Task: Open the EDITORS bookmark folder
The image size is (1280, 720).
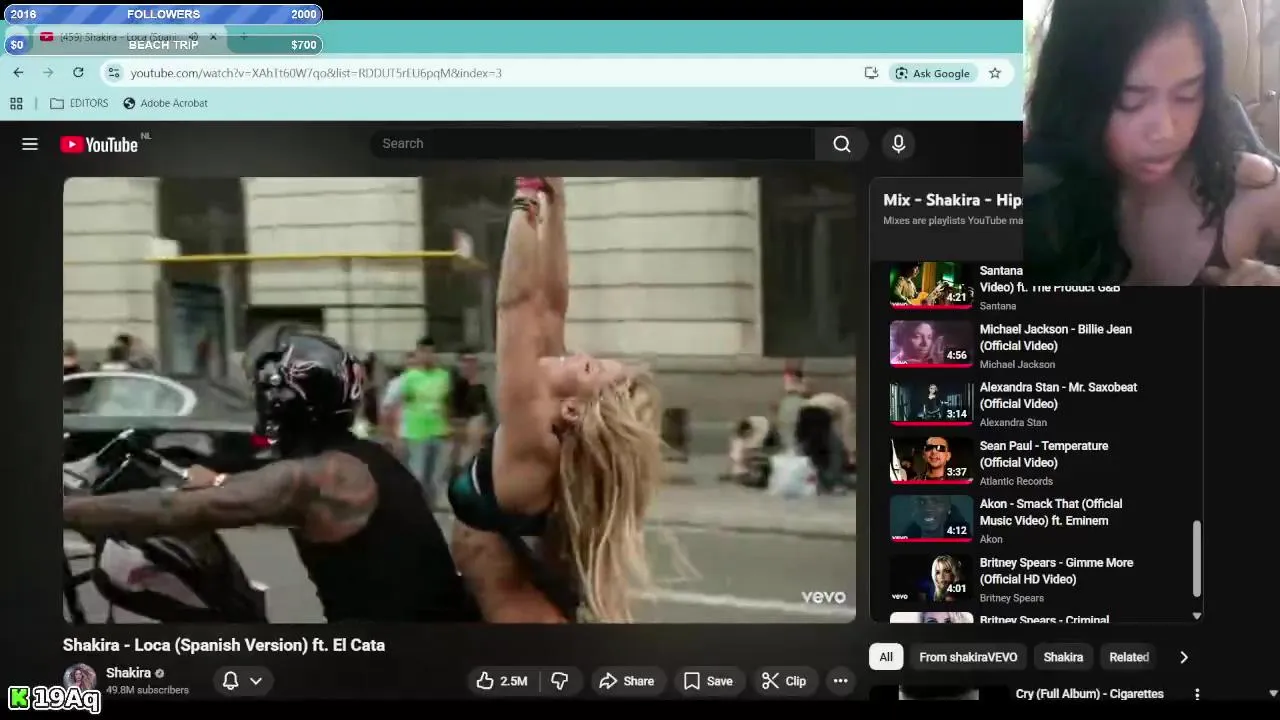Action: pos(79,103)
